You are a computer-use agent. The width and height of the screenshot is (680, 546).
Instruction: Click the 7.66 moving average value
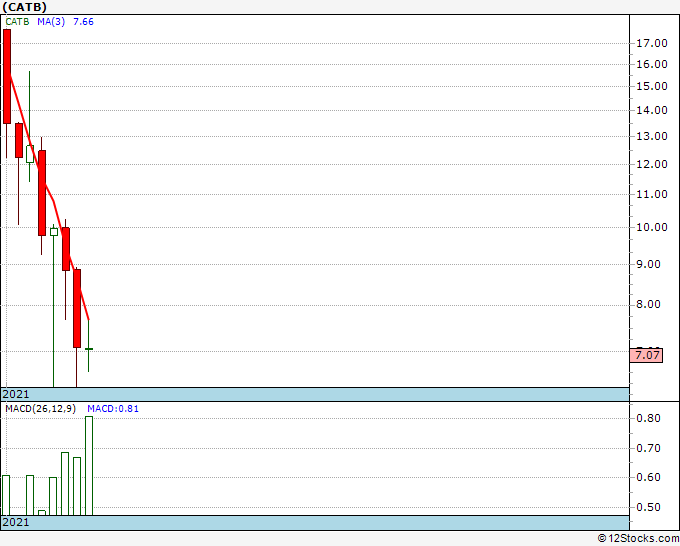pyautogui.click(x=83, y=22)
